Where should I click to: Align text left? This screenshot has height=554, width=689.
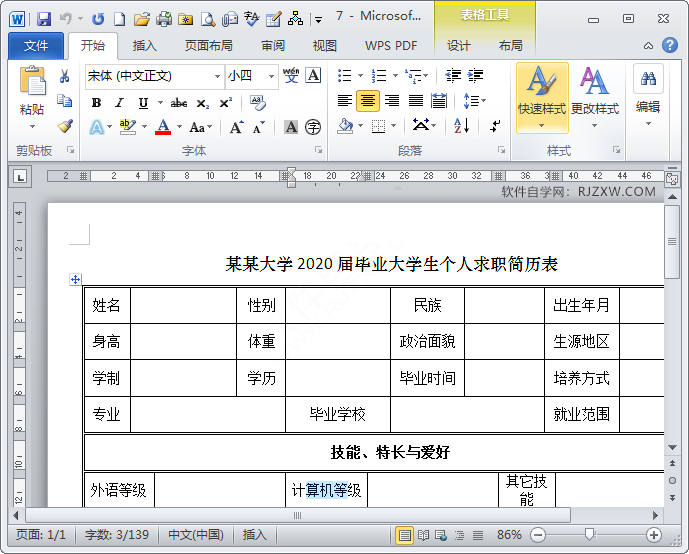coord(345,101)
